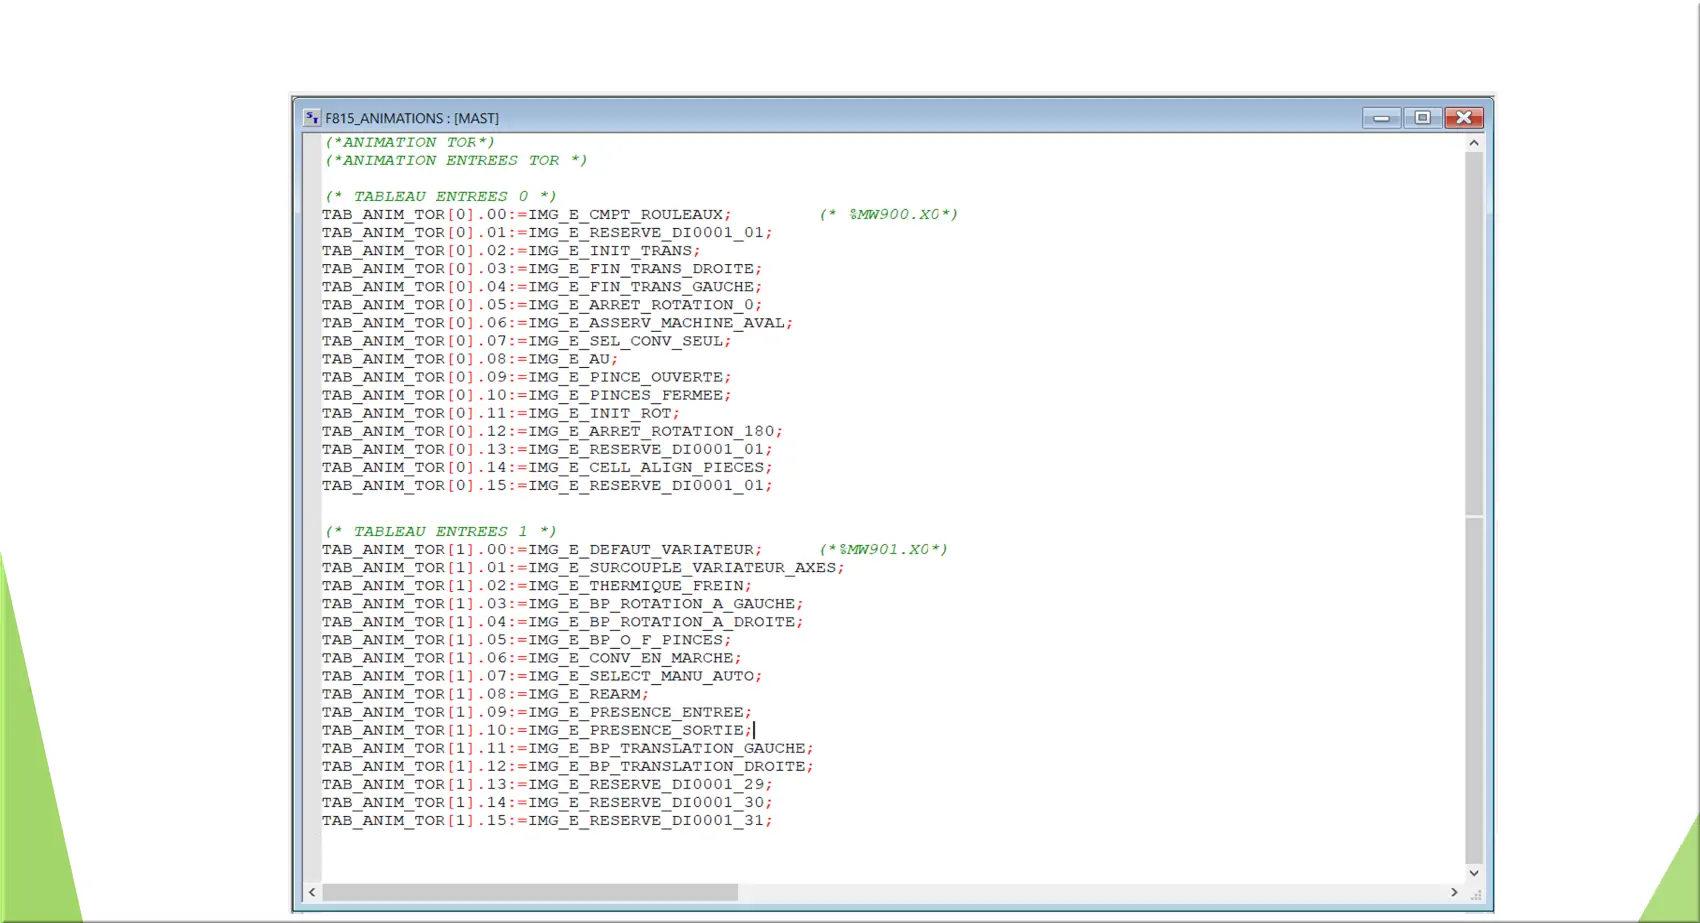Click line with IMG_E_DEFAUT_VARIATEUR

point(542,550)
